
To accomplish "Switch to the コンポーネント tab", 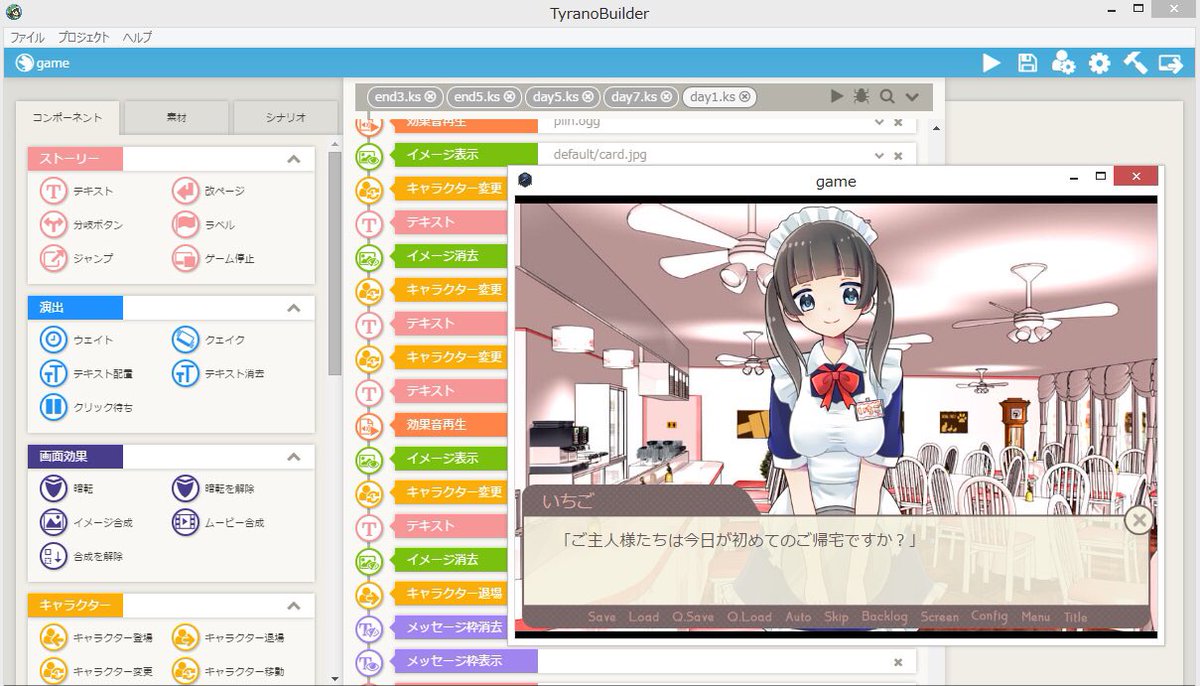I will [x=68, y=117].
